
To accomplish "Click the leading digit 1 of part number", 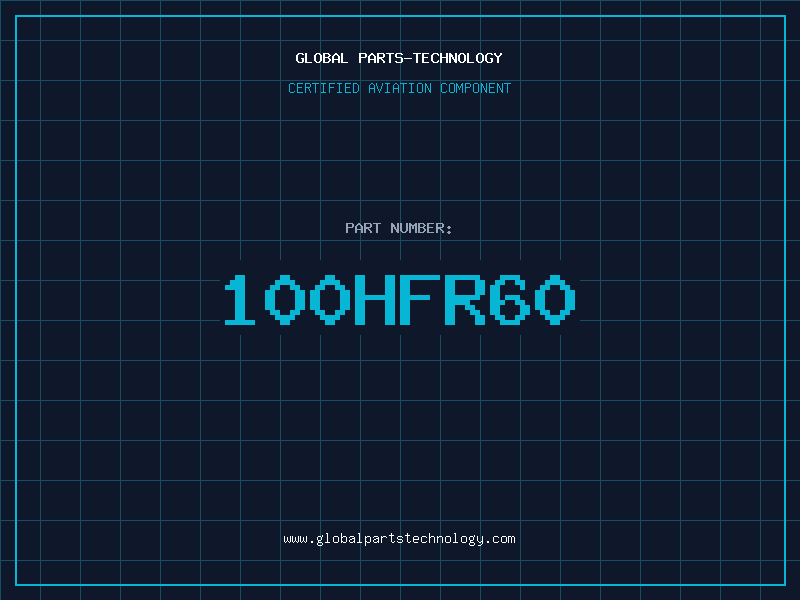I will pyautogui.click(x=240, y=300).
